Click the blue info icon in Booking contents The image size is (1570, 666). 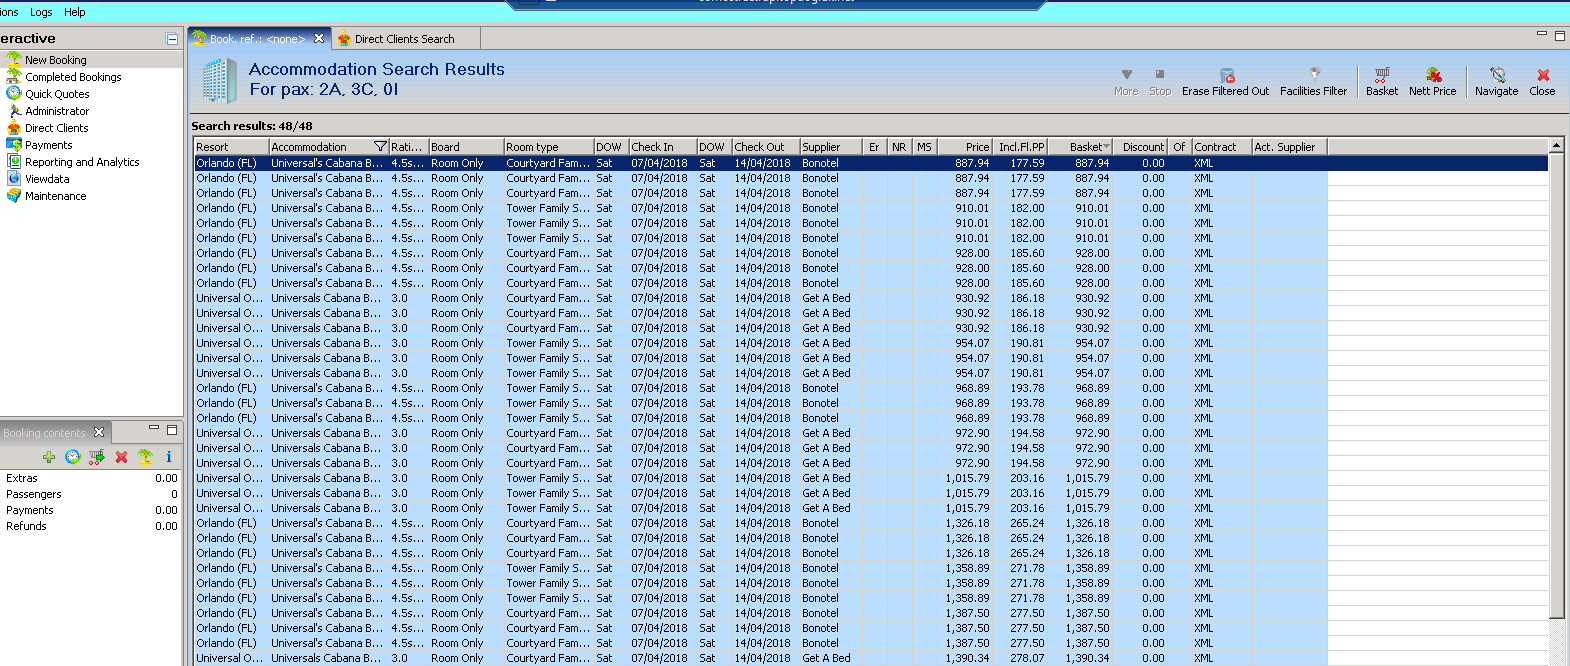[169, 457]
